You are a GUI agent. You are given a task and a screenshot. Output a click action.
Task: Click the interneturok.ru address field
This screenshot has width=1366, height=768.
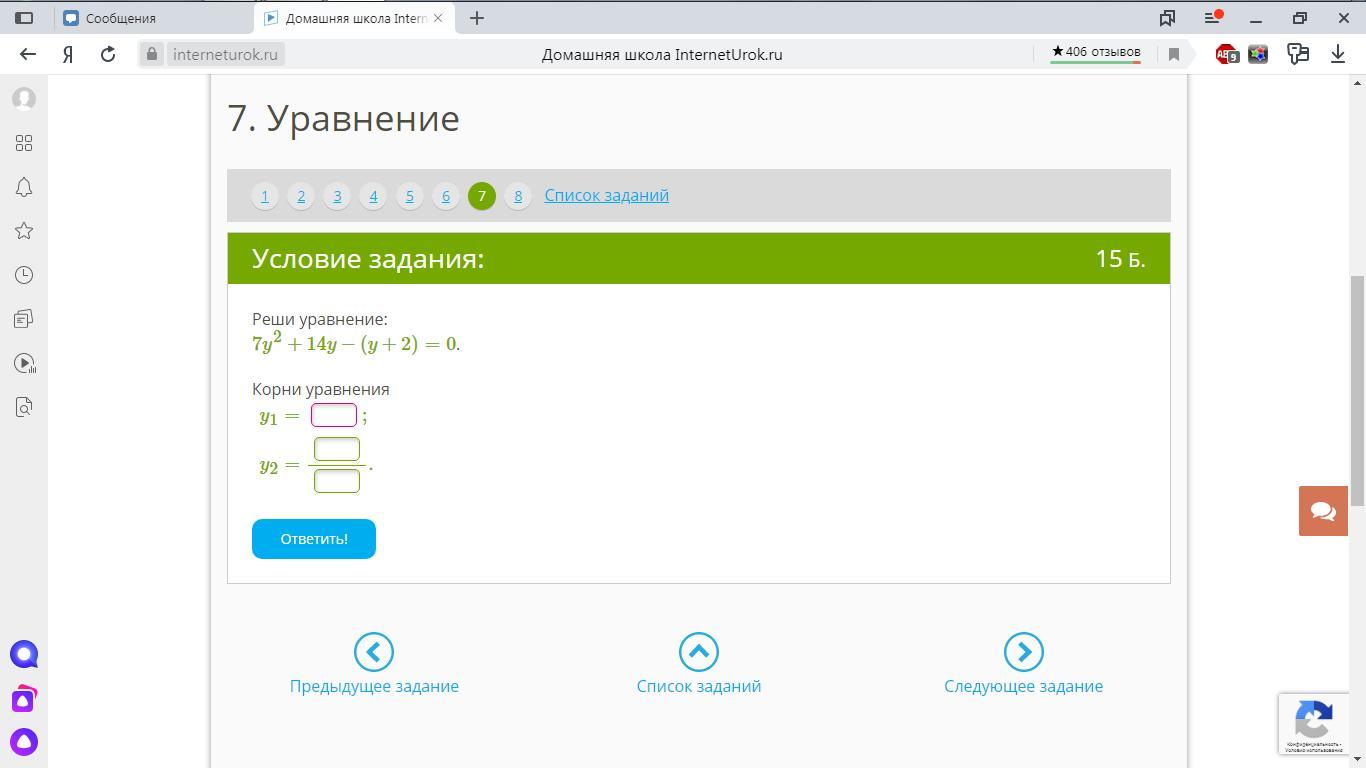(x=225, y=54)
